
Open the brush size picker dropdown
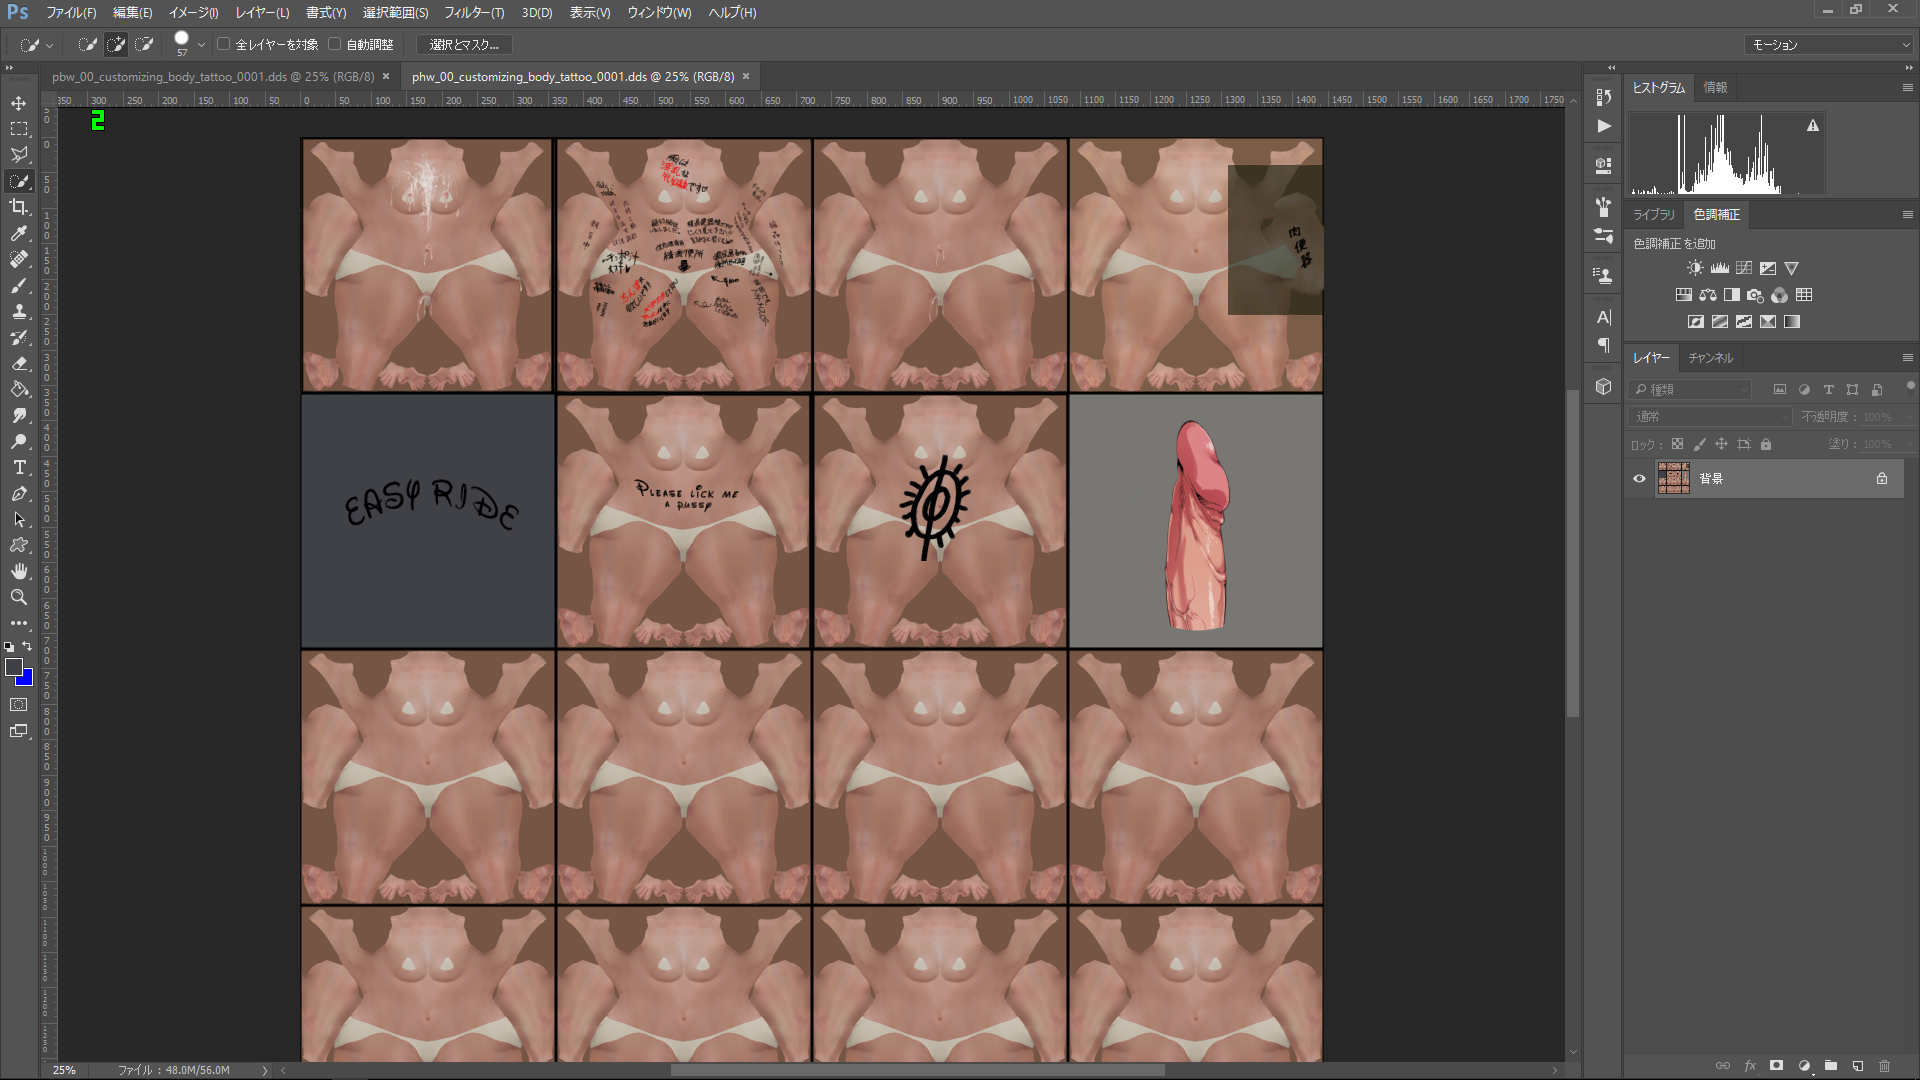[201, 45]
